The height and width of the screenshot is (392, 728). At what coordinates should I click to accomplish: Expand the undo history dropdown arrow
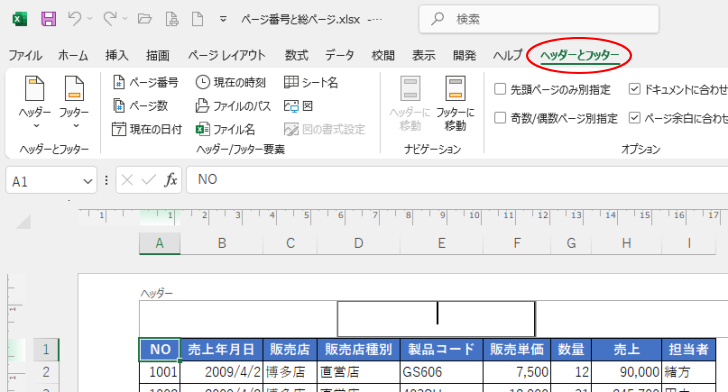[90, 19]
